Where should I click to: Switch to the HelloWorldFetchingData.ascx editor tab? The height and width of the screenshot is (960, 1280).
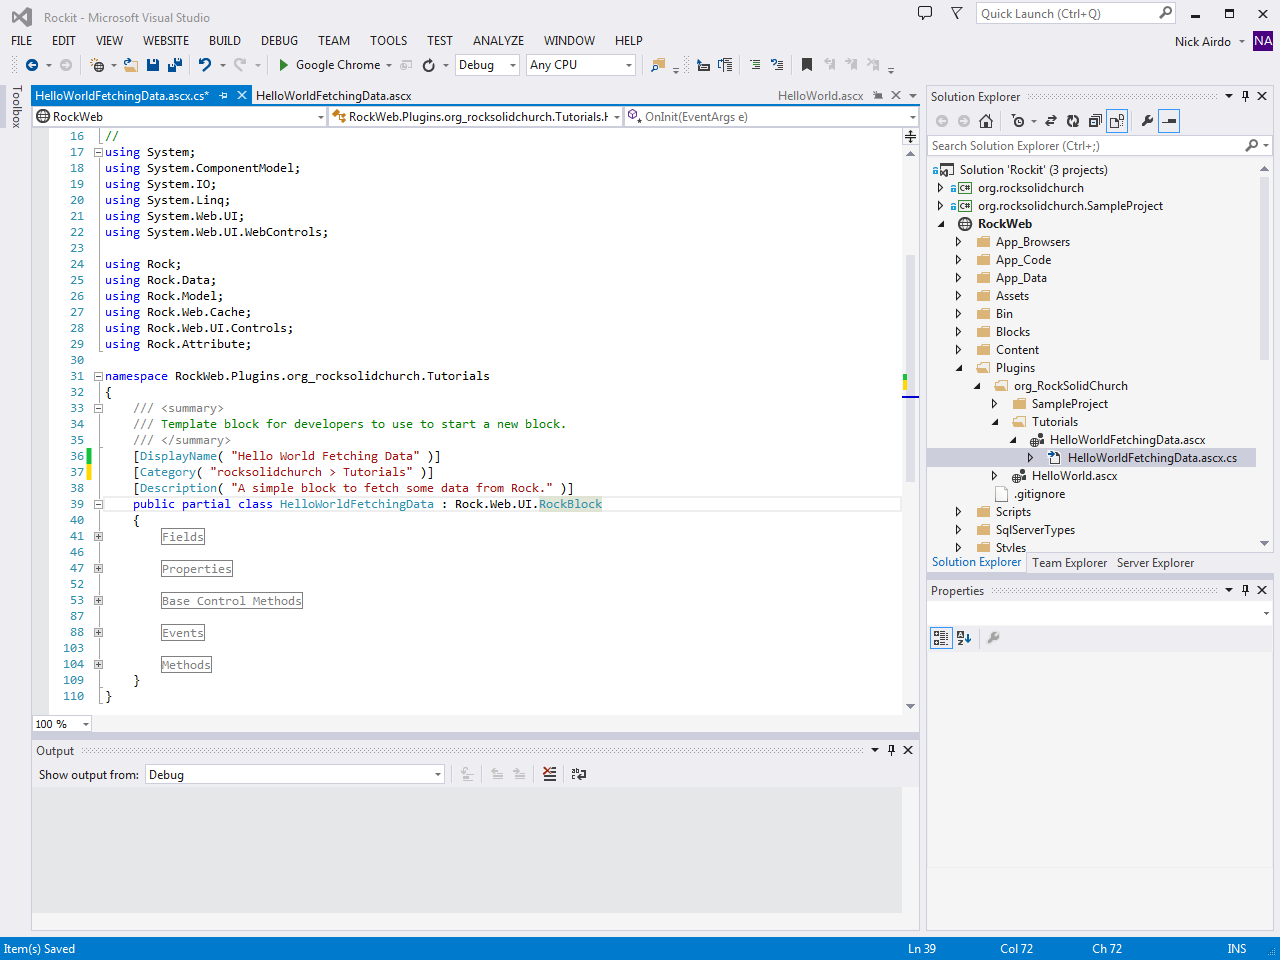(x=333, y=96)
